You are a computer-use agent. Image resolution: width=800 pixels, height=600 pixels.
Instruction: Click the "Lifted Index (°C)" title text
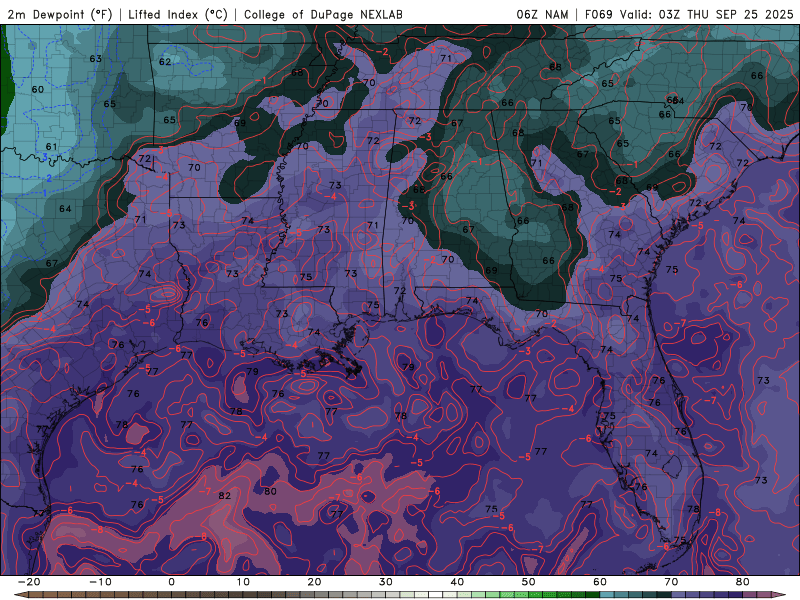pos(178,14)
